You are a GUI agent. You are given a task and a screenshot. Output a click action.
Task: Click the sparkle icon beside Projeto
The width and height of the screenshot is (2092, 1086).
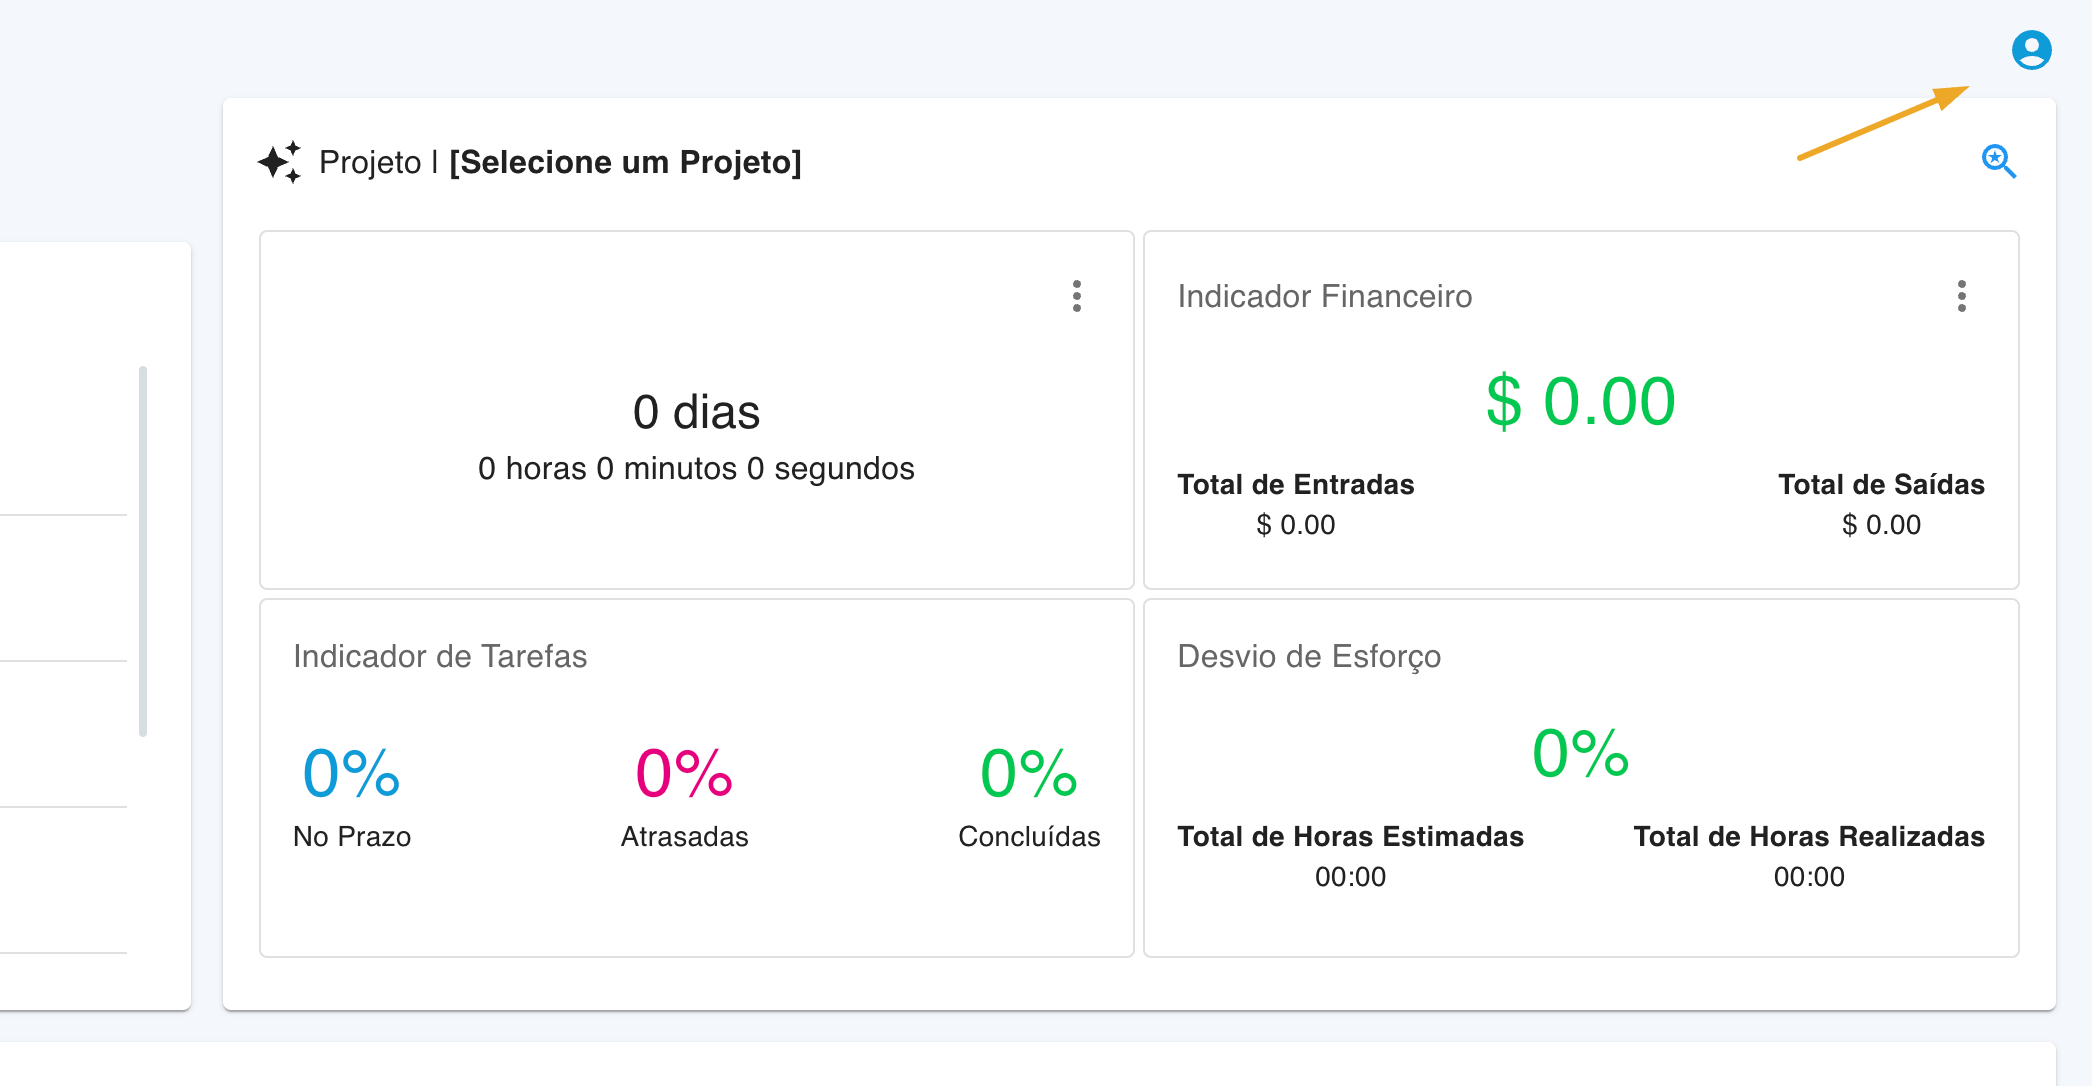[279, 162]
